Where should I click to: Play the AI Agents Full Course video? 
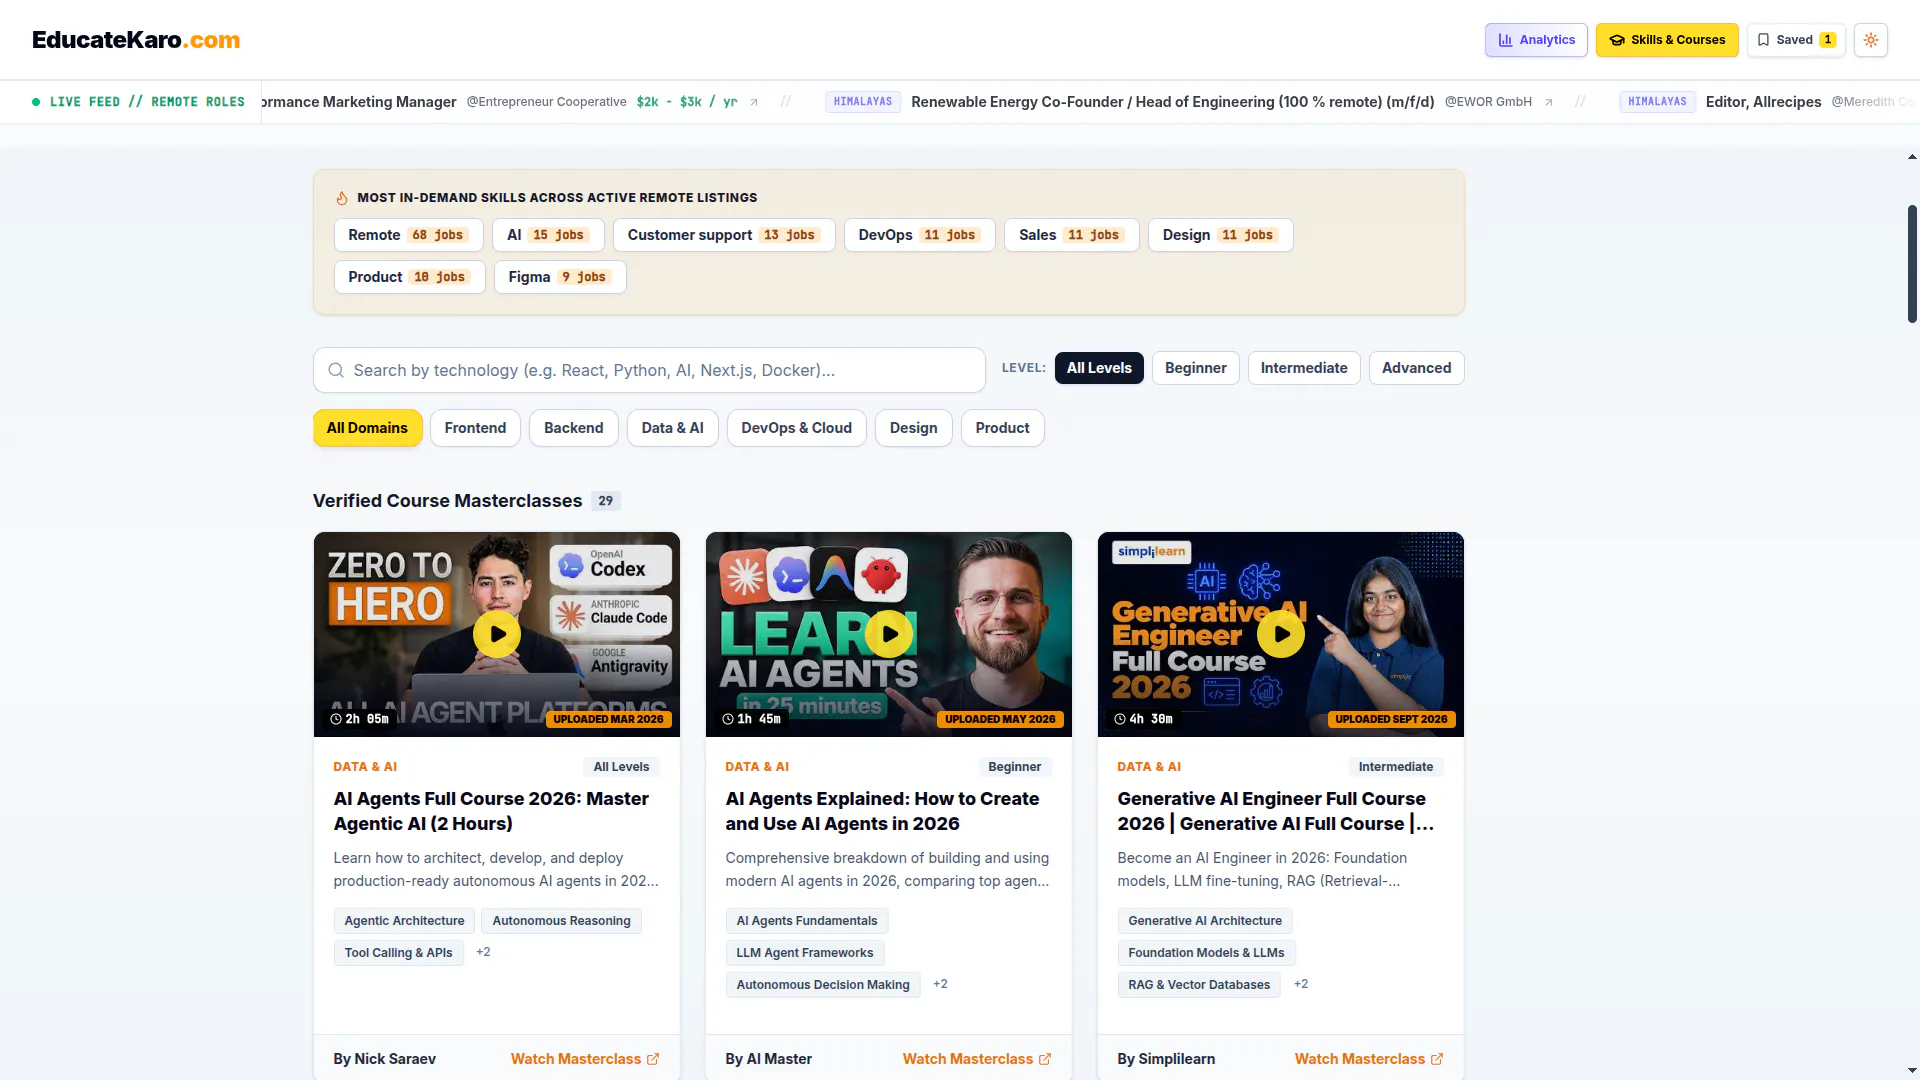497,634
